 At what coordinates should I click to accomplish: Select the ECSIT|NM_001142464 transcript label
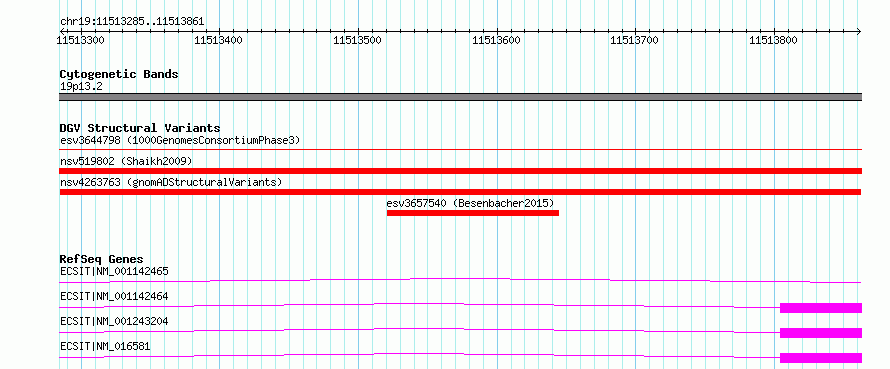point(114,296)
